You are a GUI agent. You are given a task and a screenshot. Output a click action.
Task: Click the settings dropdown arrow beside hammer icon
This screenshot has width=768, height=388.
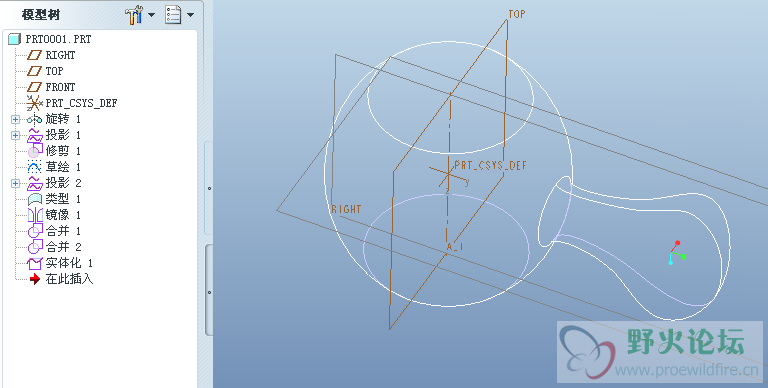coord(151,15)
